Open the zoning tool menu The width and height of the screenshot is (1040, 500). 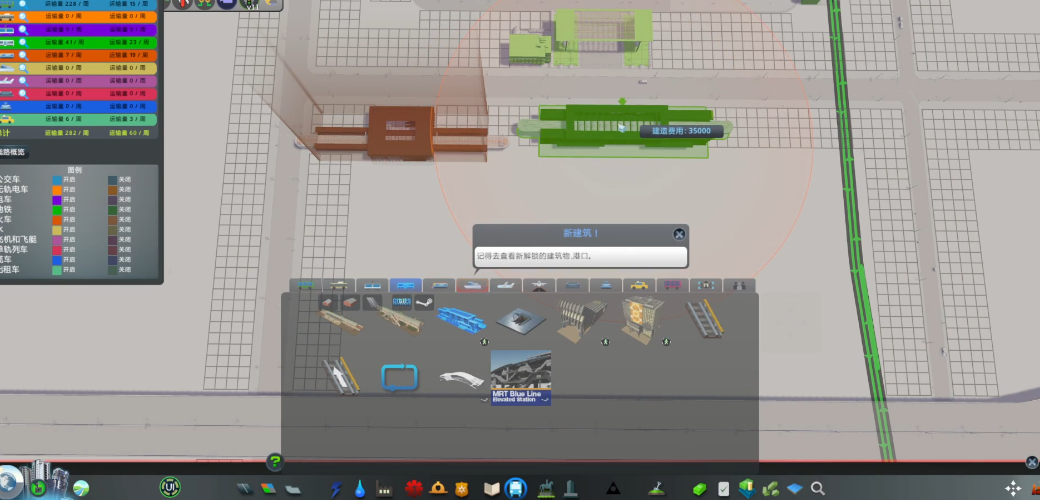click(x=269, y=489)
